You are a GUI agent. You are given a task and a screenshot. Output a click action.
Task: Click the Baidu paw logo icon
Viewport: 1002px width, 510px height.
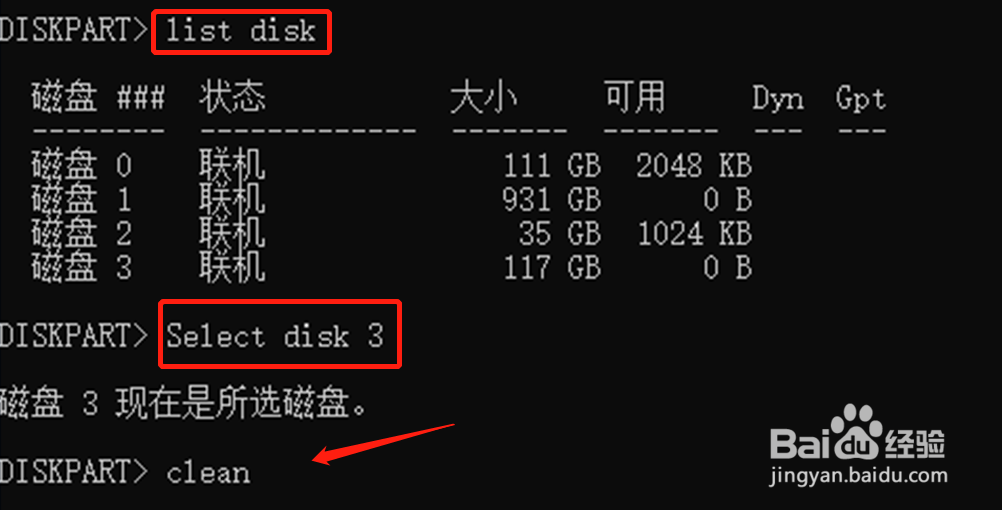click(856, 431)
